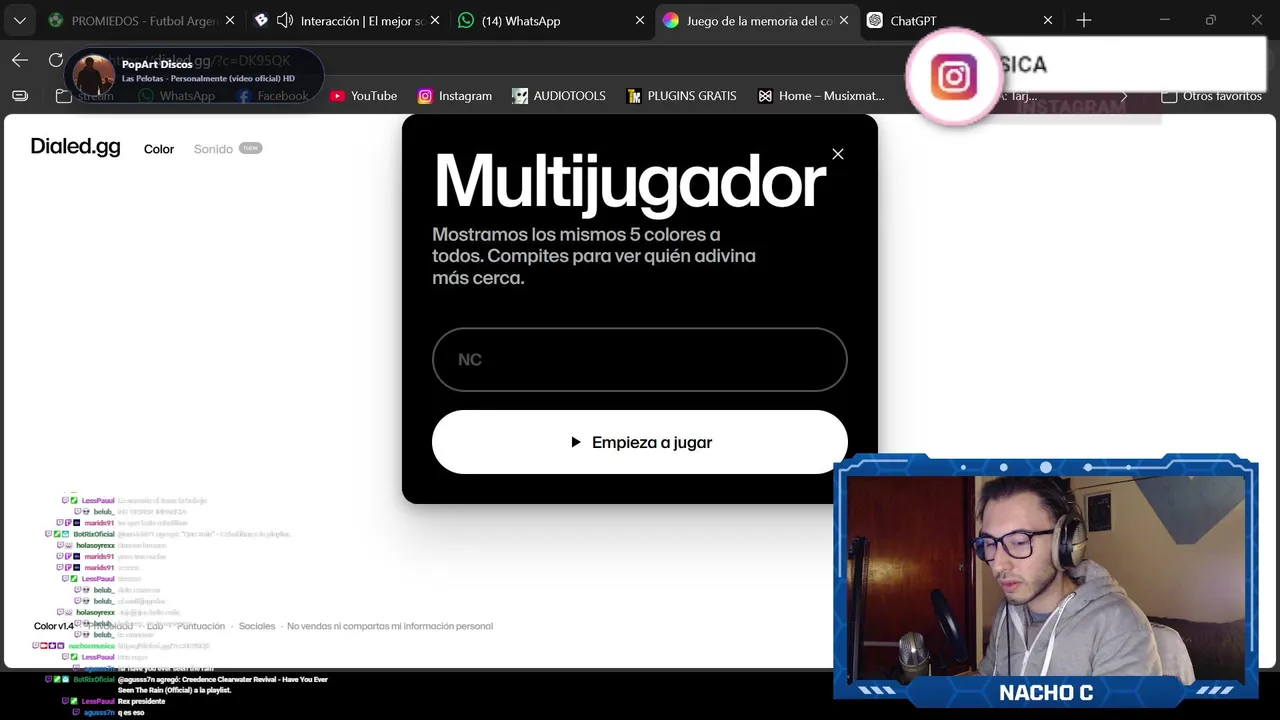Viewport: 1280px width, 720px height.
Task: Close the PROMIEDOS tab
Action: (x=230, y=20)
